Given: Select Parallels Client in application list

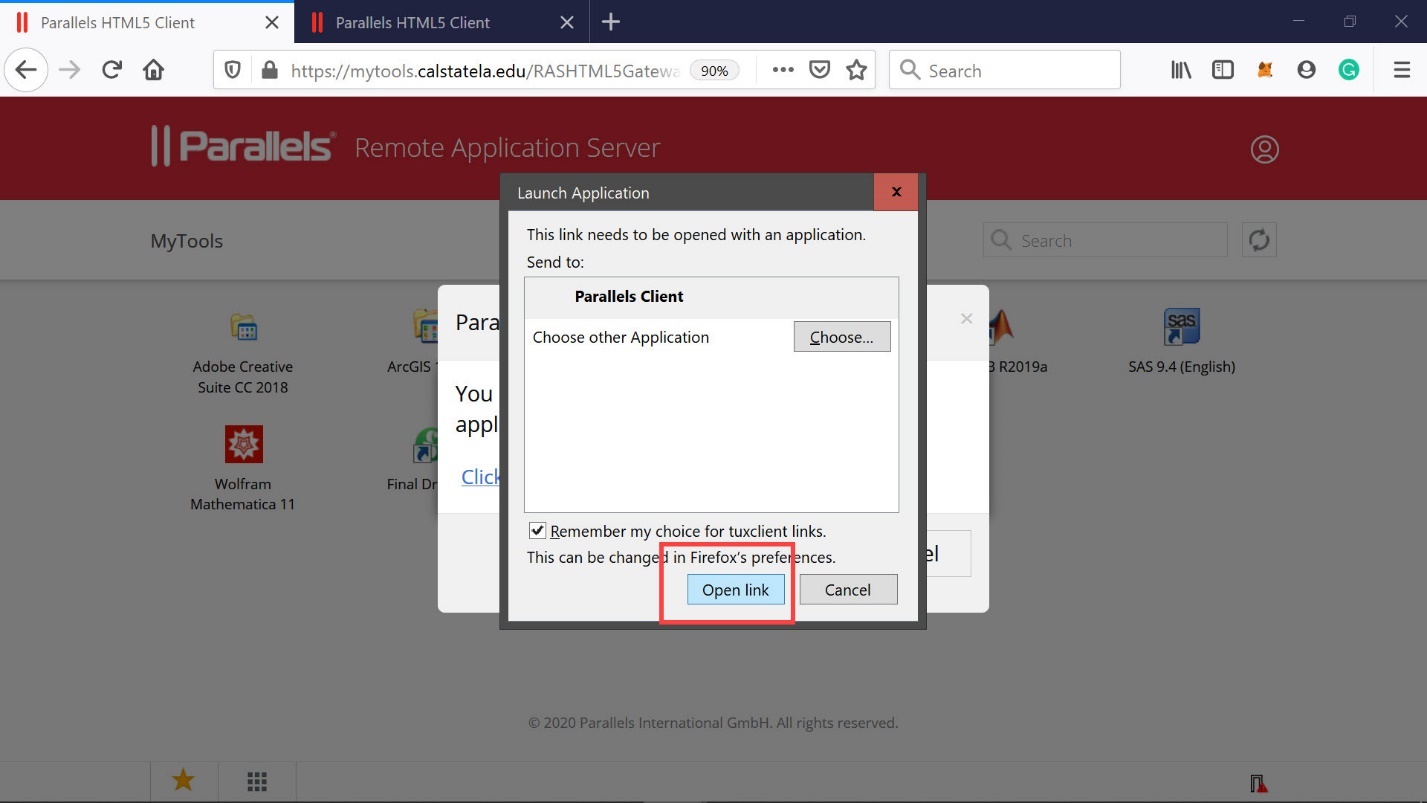Looking at the screenshot, I should [629, 297].
